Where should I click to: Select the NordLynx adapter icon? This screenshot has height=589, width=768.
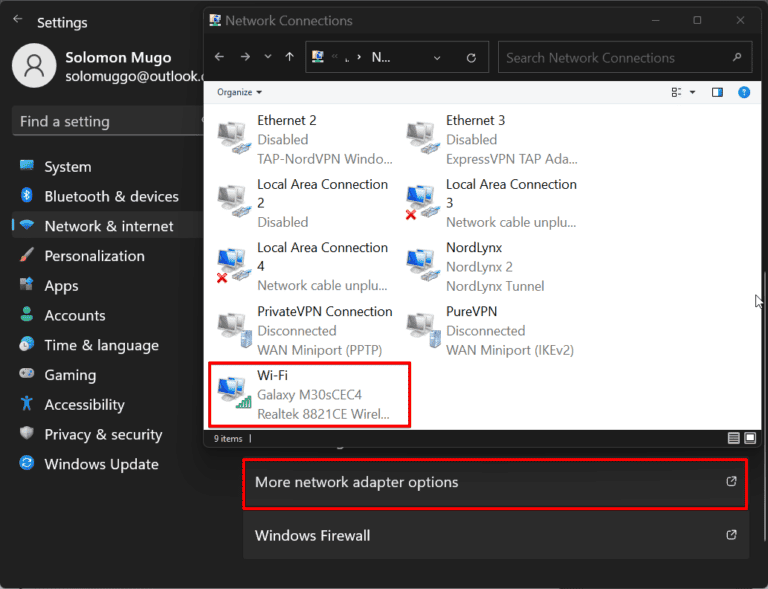[423, 266]
